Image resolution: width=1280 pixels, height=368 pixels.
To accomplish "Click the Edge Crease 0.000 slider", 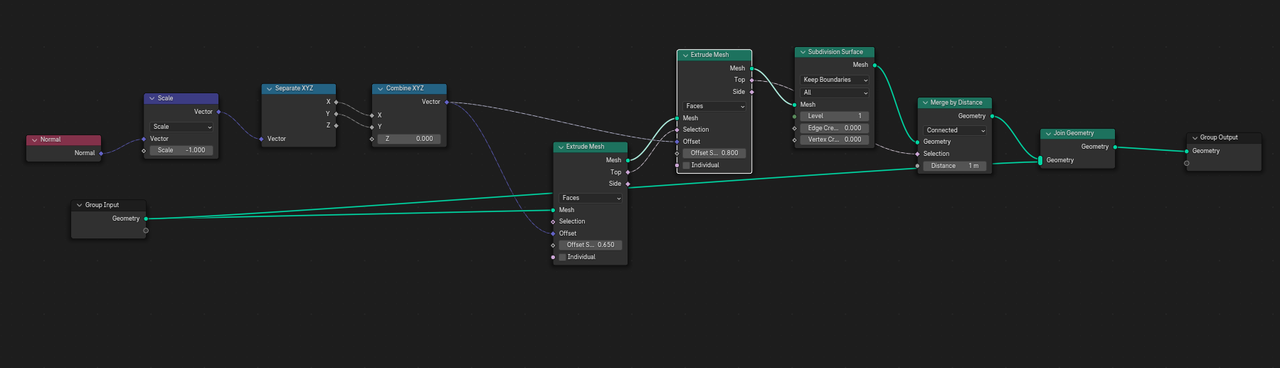I will [x=835, y=128].
